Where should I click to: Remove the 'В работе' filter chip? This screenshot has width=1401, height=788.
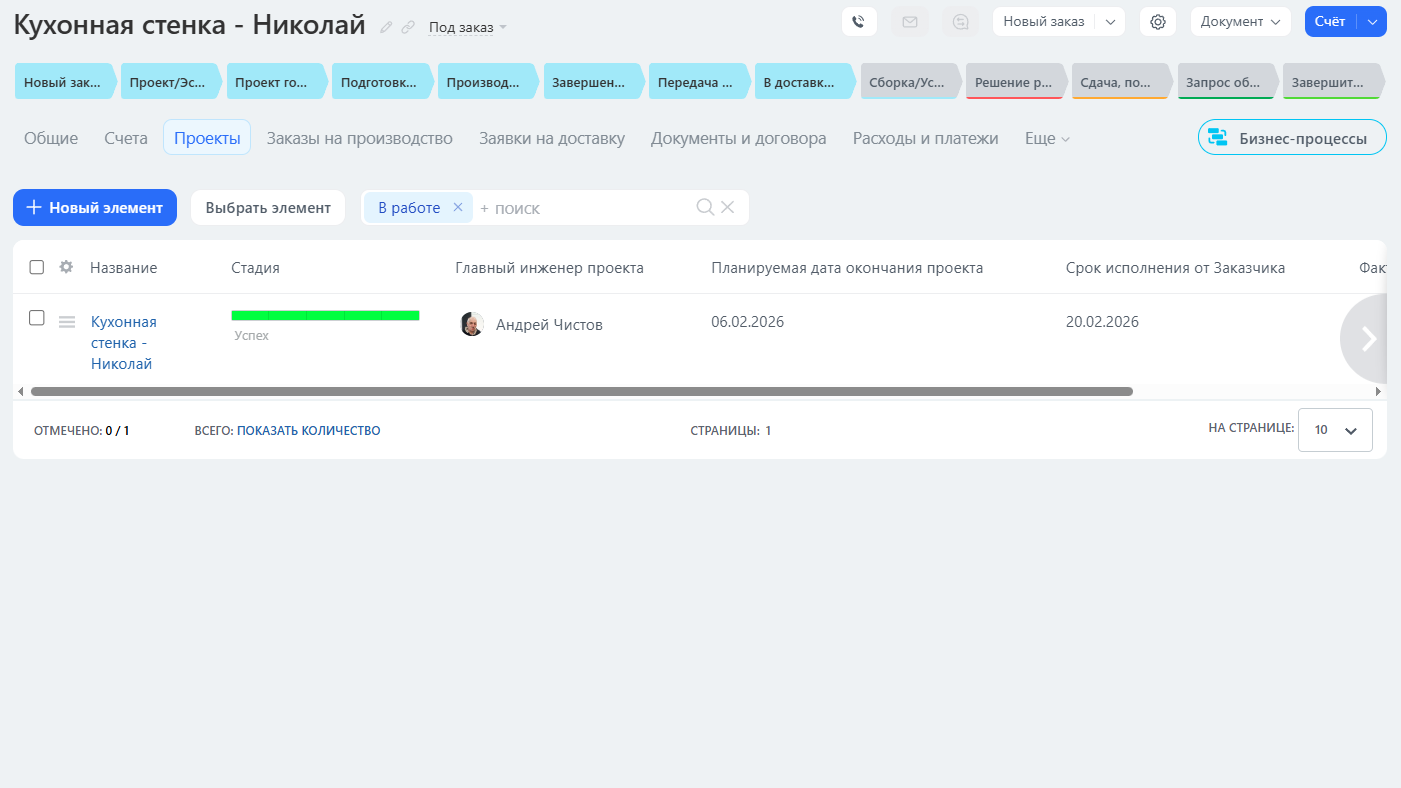(x=458, y=207)
